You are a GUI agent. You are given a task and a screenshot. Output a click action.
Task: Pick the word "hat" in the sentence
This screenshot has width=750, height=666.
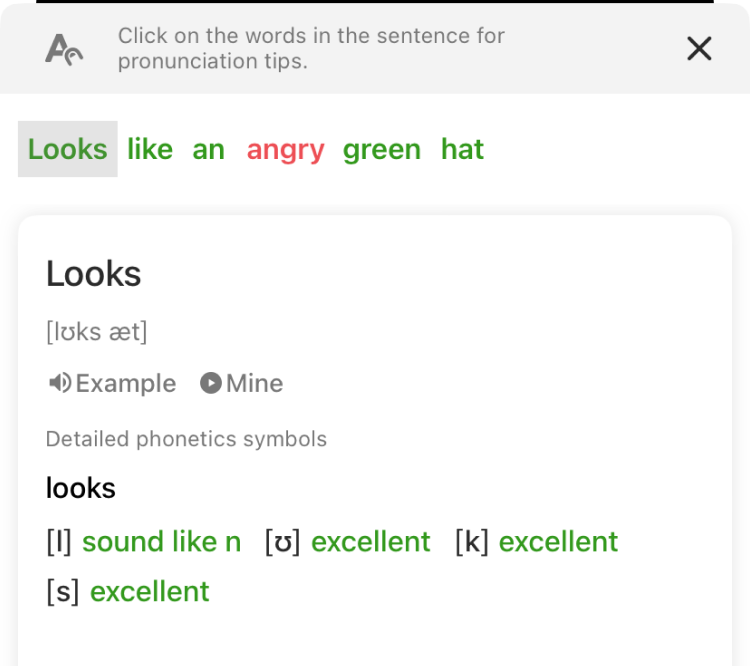[462, 149]
